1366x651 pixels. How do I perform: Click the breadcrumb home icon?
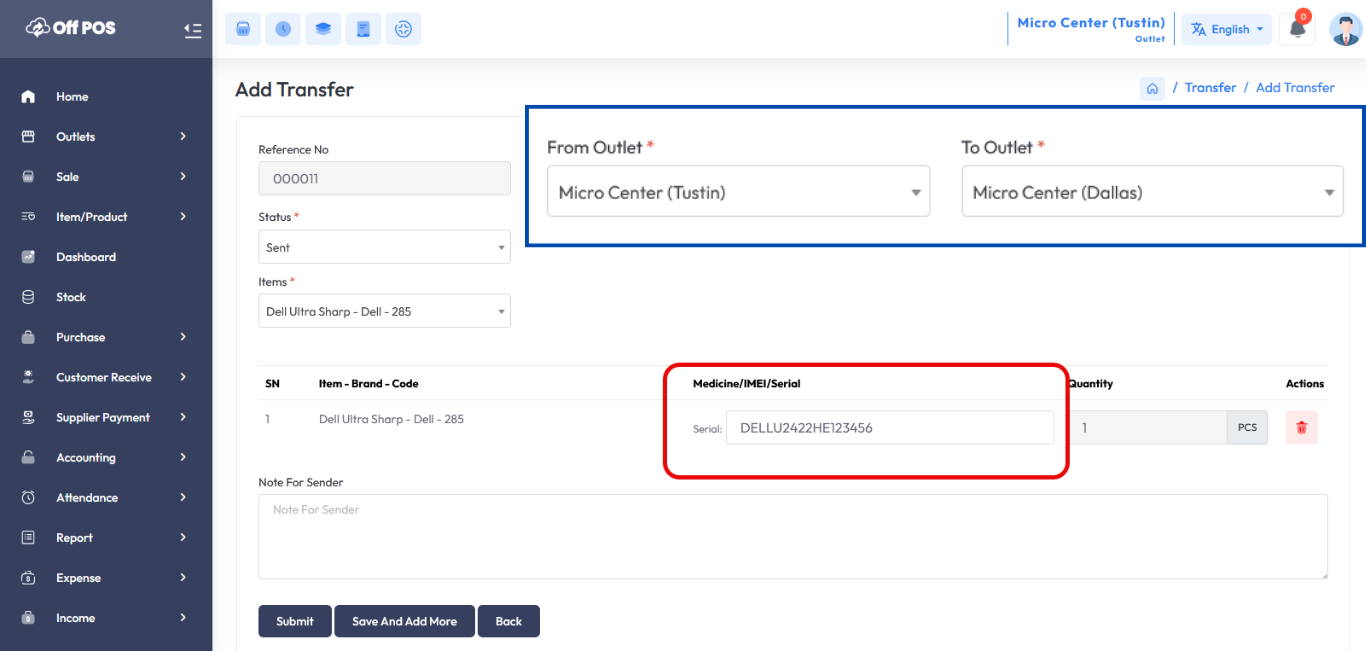1152,88
